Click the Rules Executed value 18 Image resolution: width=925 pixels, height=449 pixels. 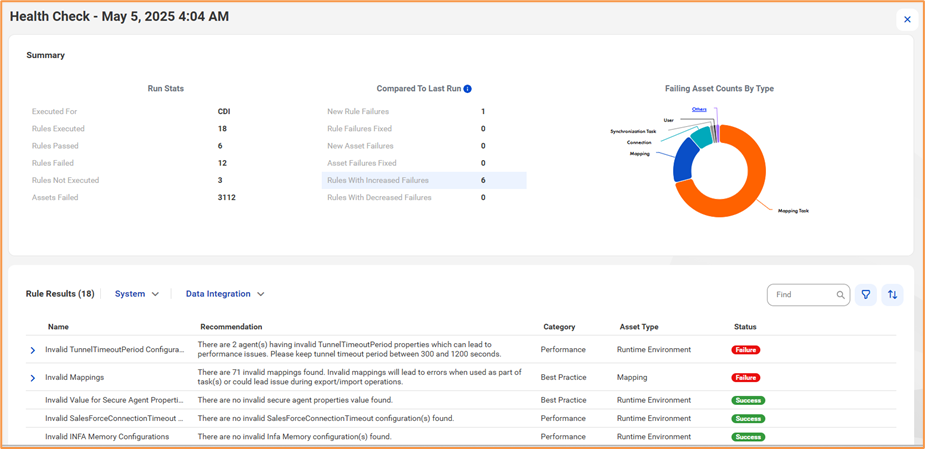coord(222,129)
